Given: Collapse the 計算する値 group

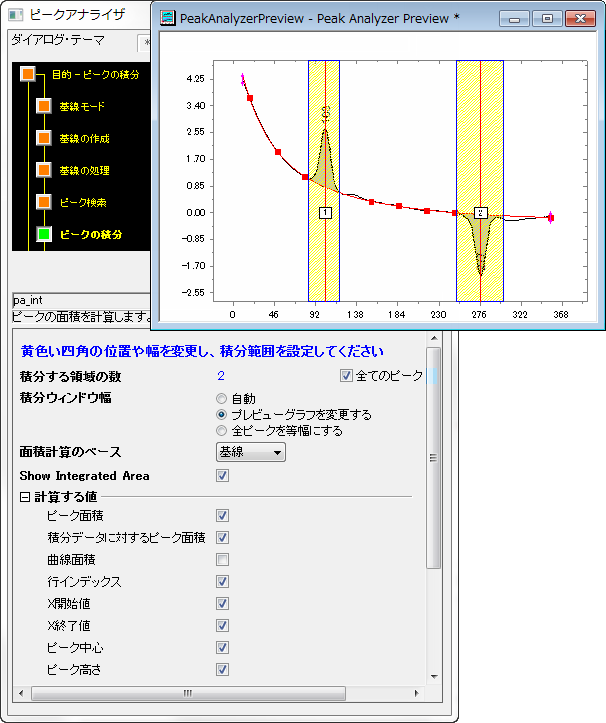Looking at the screenshot, I should [25, 497].
